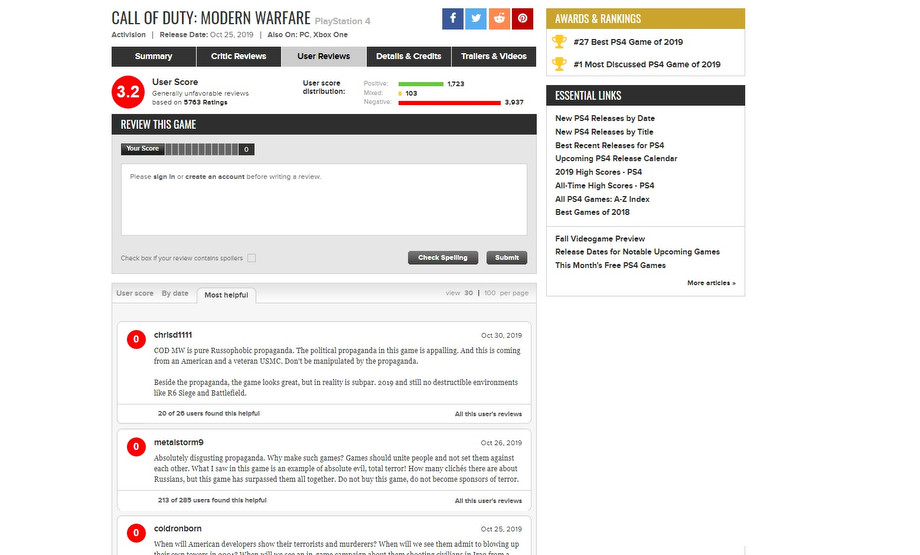Set a rating on the Your Score bar
The height and width of the screenshot is (555, 920).
coord(202,149)
